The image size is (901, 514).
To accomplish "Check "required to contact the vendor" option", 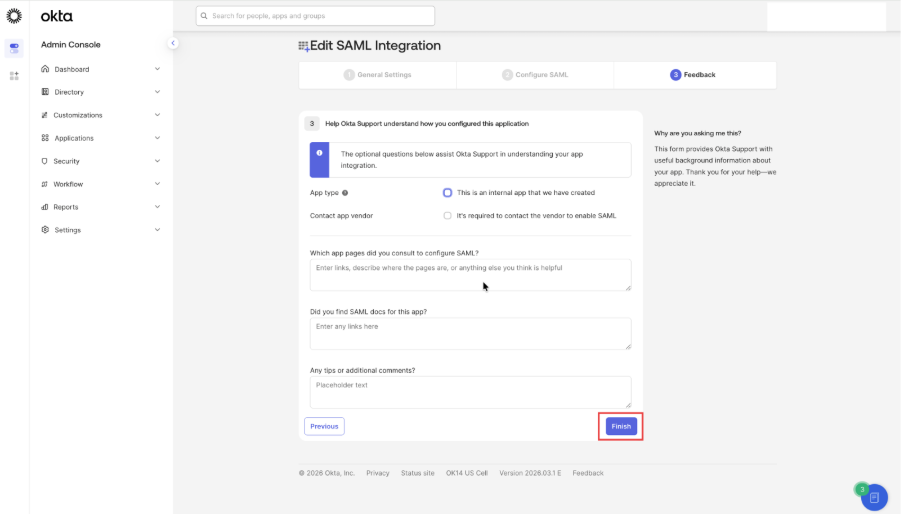I will click(448, 216).
